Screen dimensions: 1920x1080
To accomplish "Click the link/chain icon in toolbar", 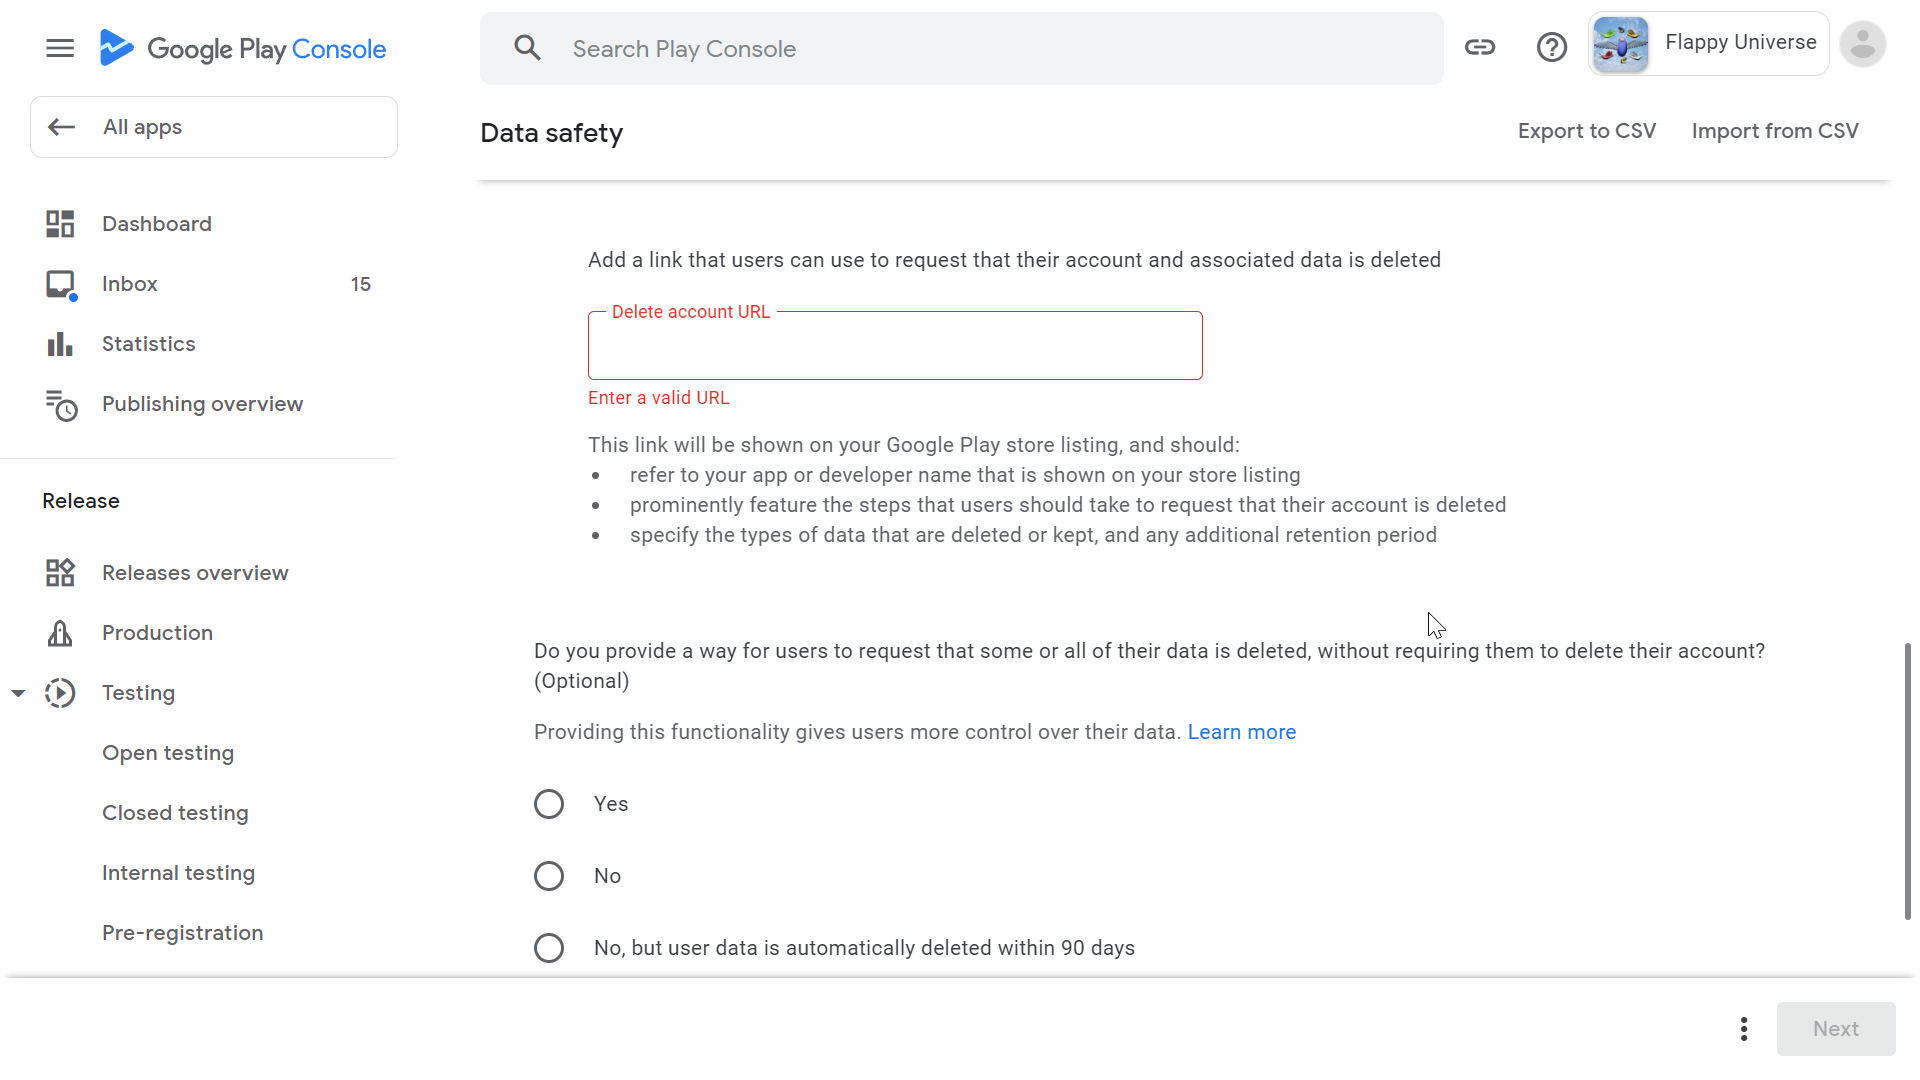I will 1481,47.
